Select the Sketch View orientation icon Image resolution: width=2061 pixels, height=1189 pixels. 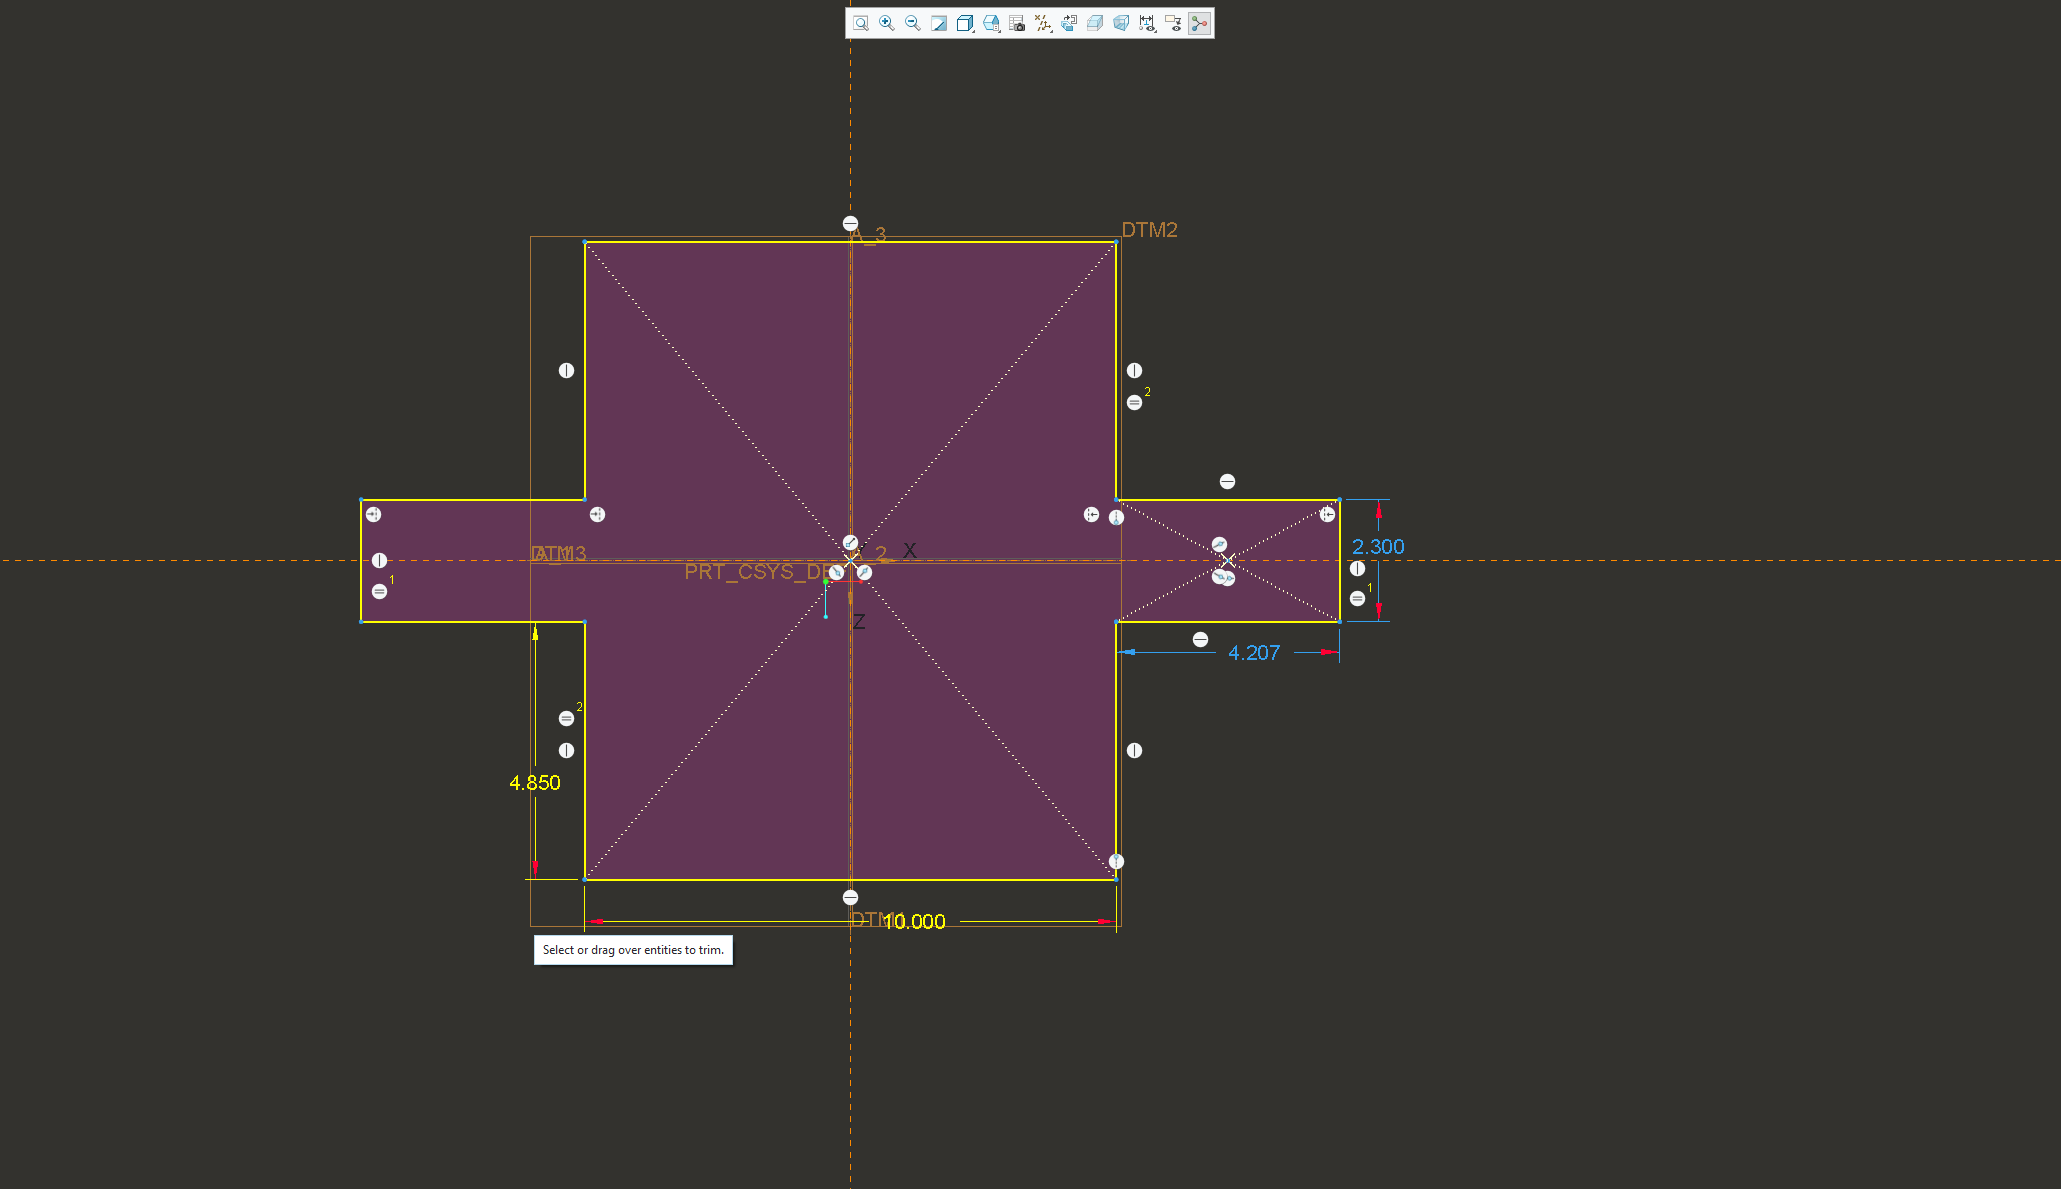[1068, 23]
